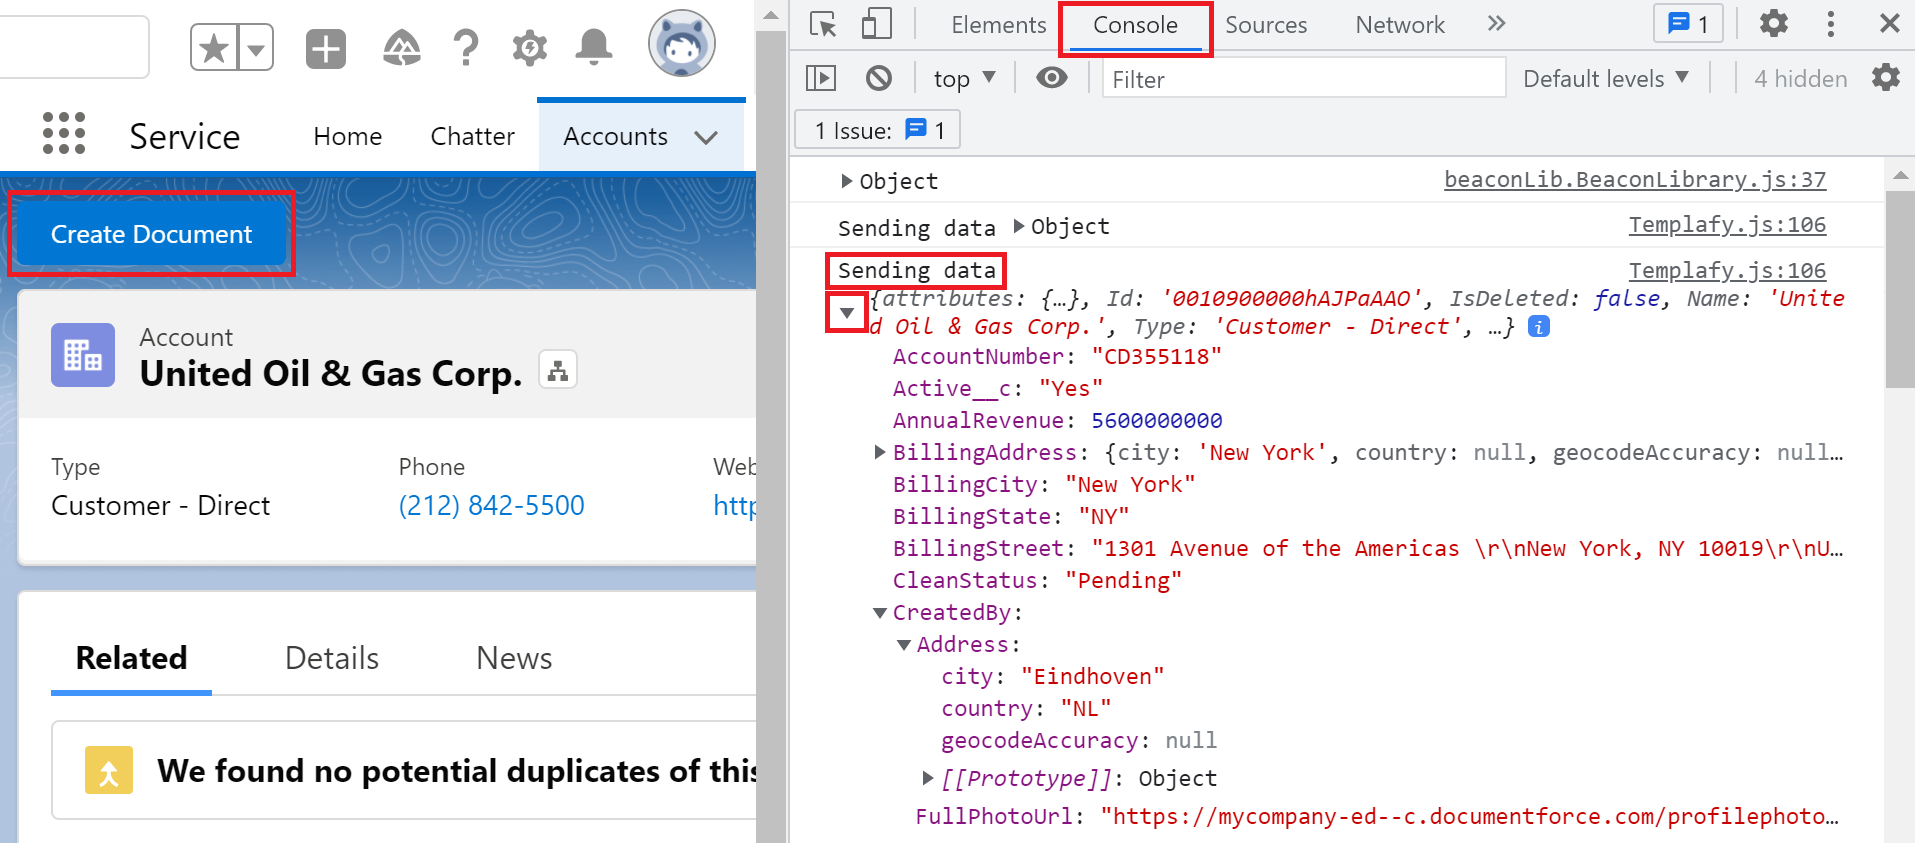Select the AccountNumber value "CD355118"

click(x=1156, y=356)
